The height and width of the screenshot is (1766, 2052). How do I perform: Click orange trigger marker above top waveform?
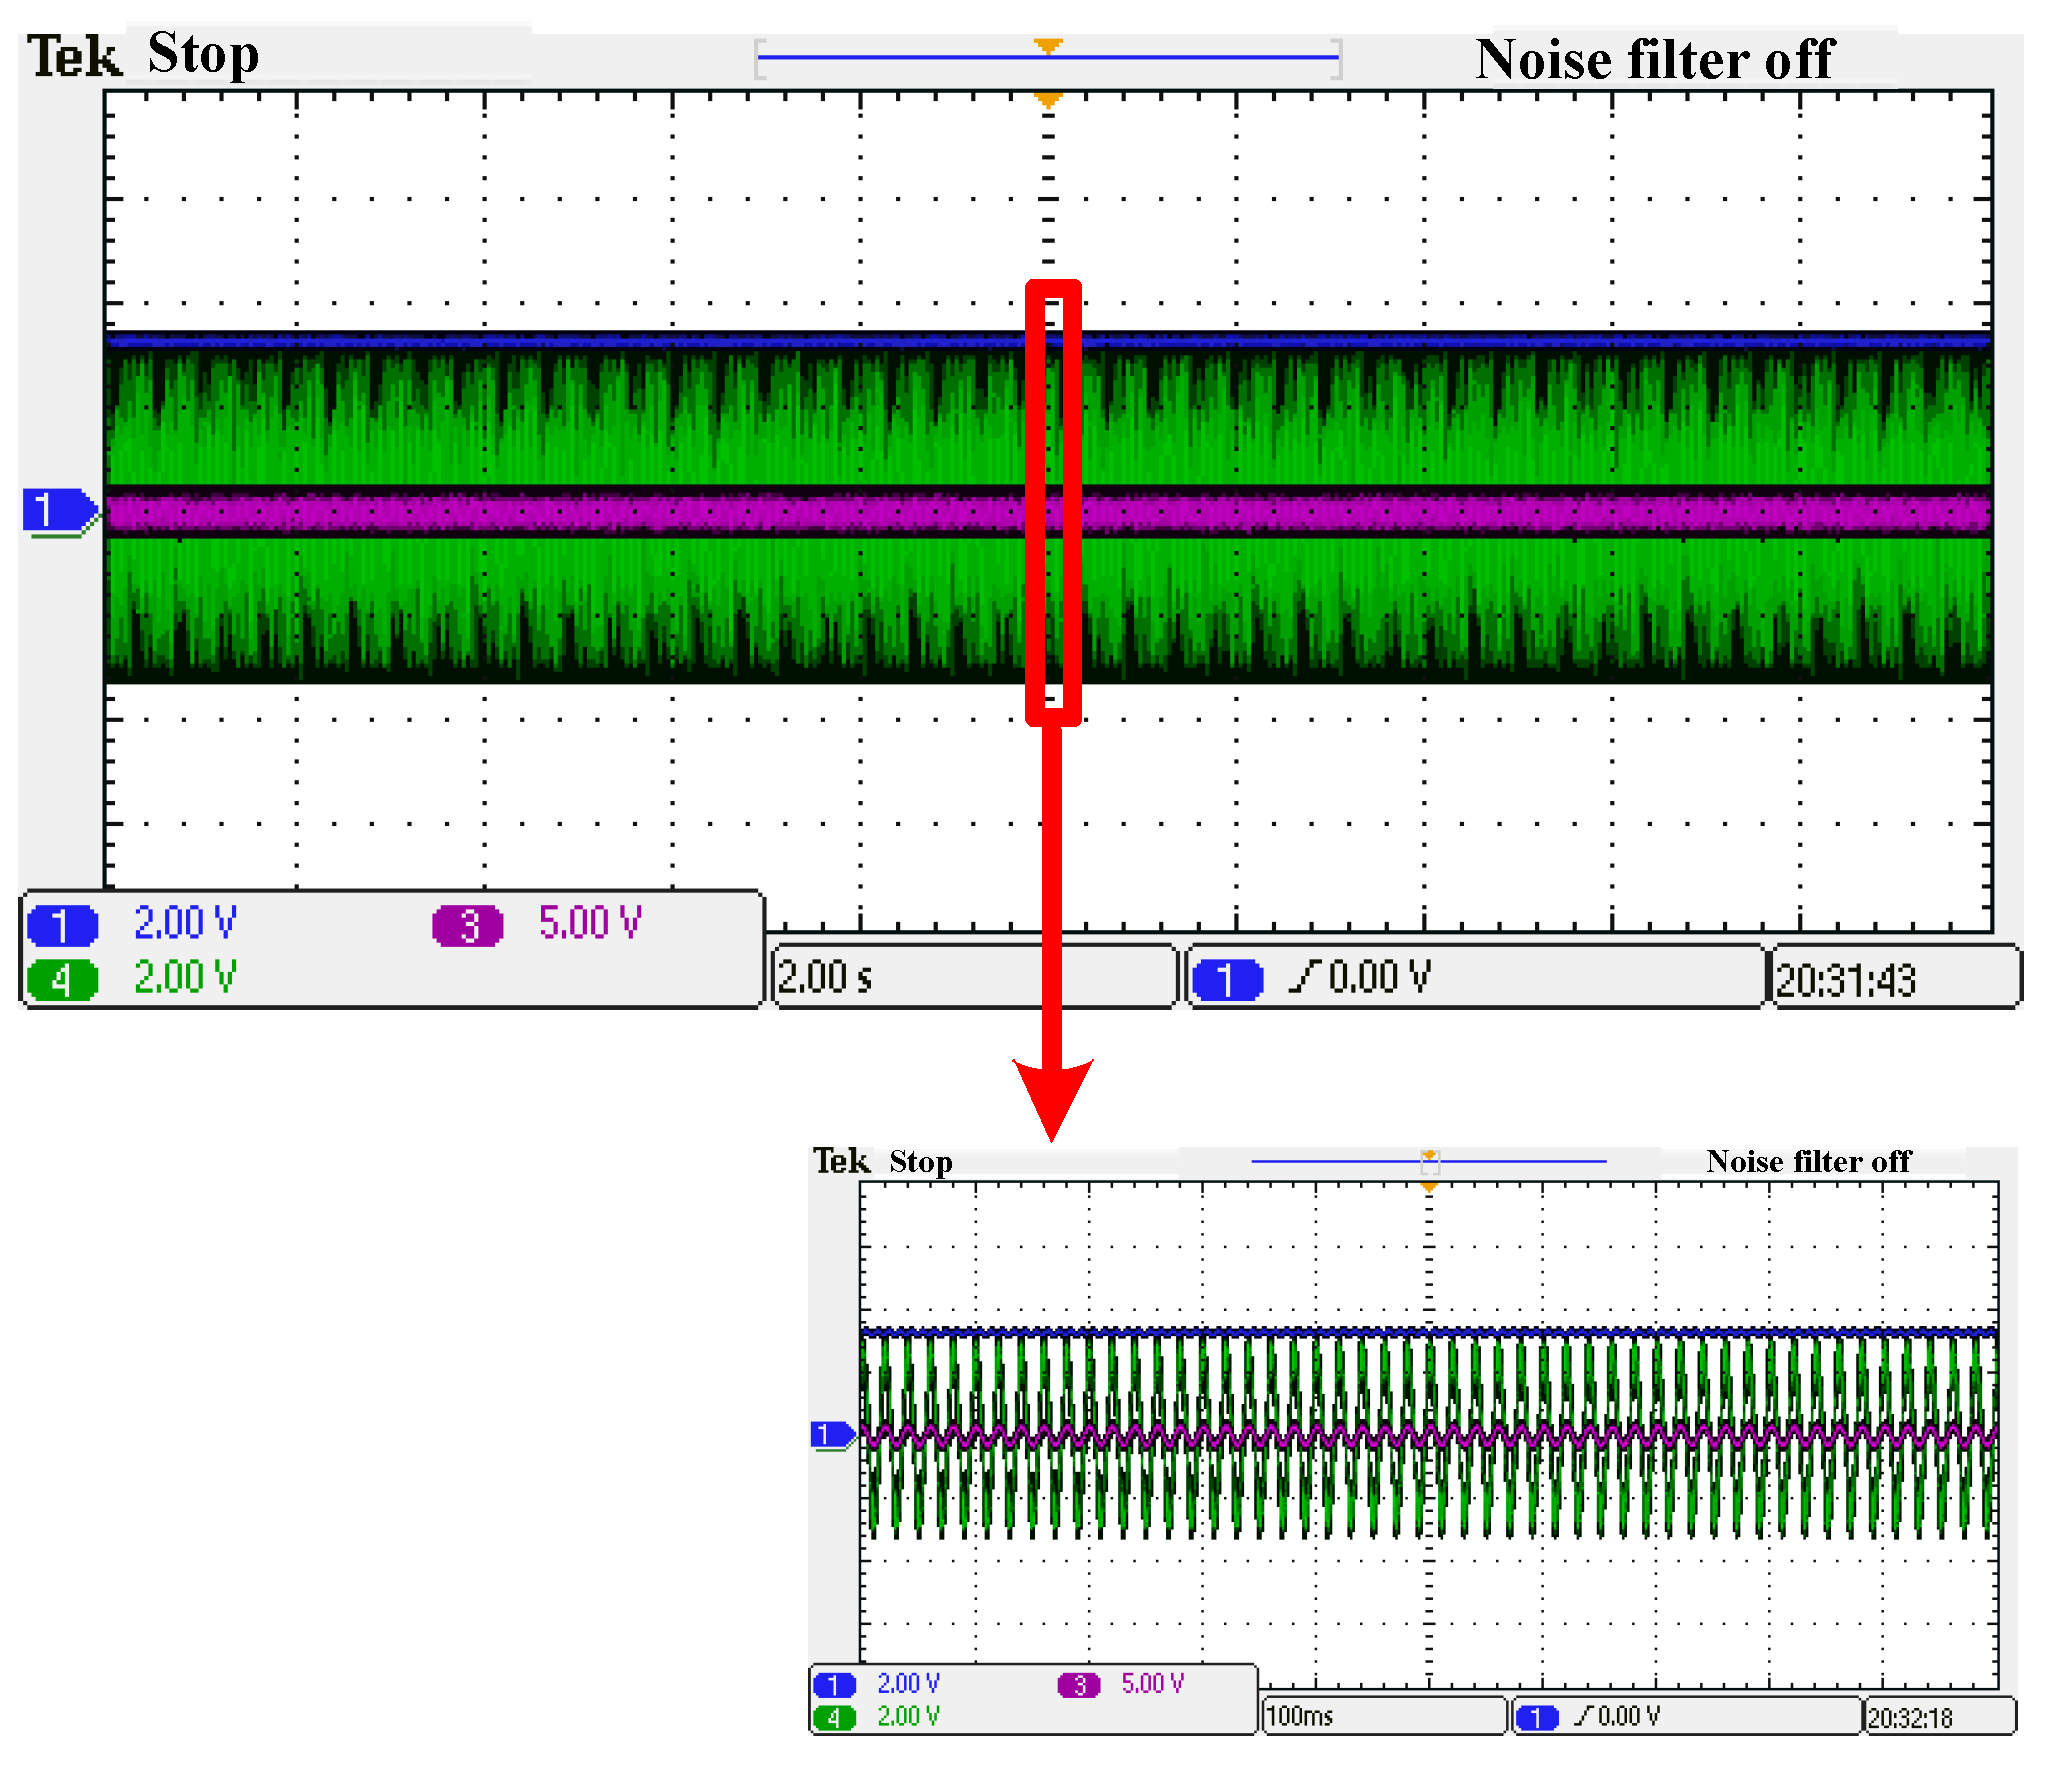pos(1047,99)
